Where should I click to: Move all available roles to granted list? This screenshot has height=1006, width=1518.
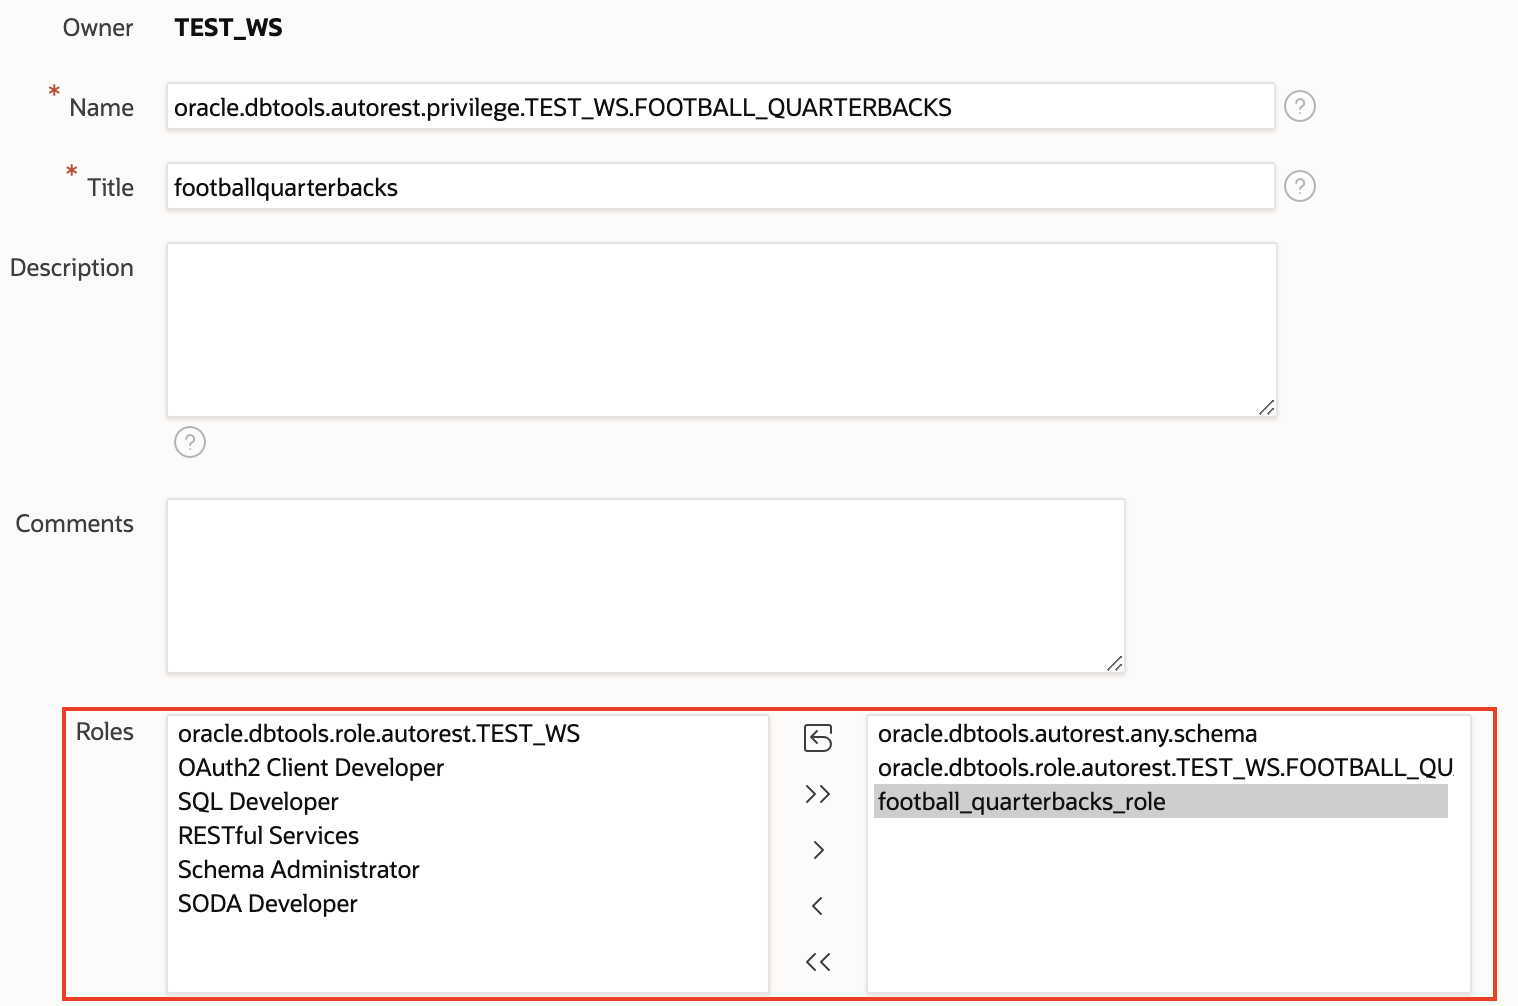[x=817, y=794]
